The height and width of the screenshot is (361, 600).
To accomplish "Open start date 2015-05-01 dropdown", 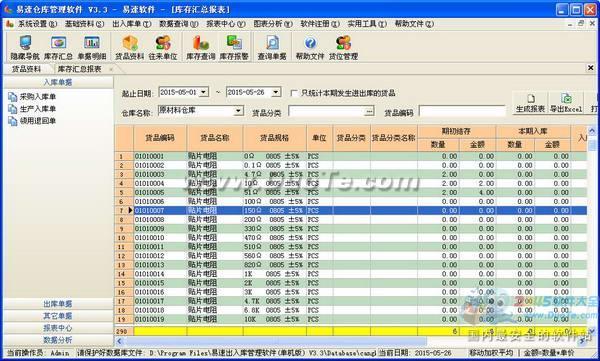I will coord(204,92).
